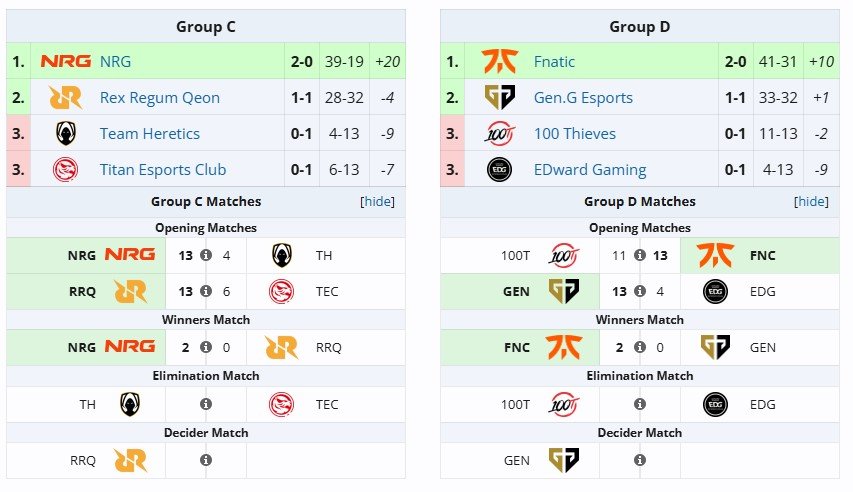Open info icon for GEN vs EDG match
The image size is (853, 492).
pyautogui.click(x=640, y=291)
